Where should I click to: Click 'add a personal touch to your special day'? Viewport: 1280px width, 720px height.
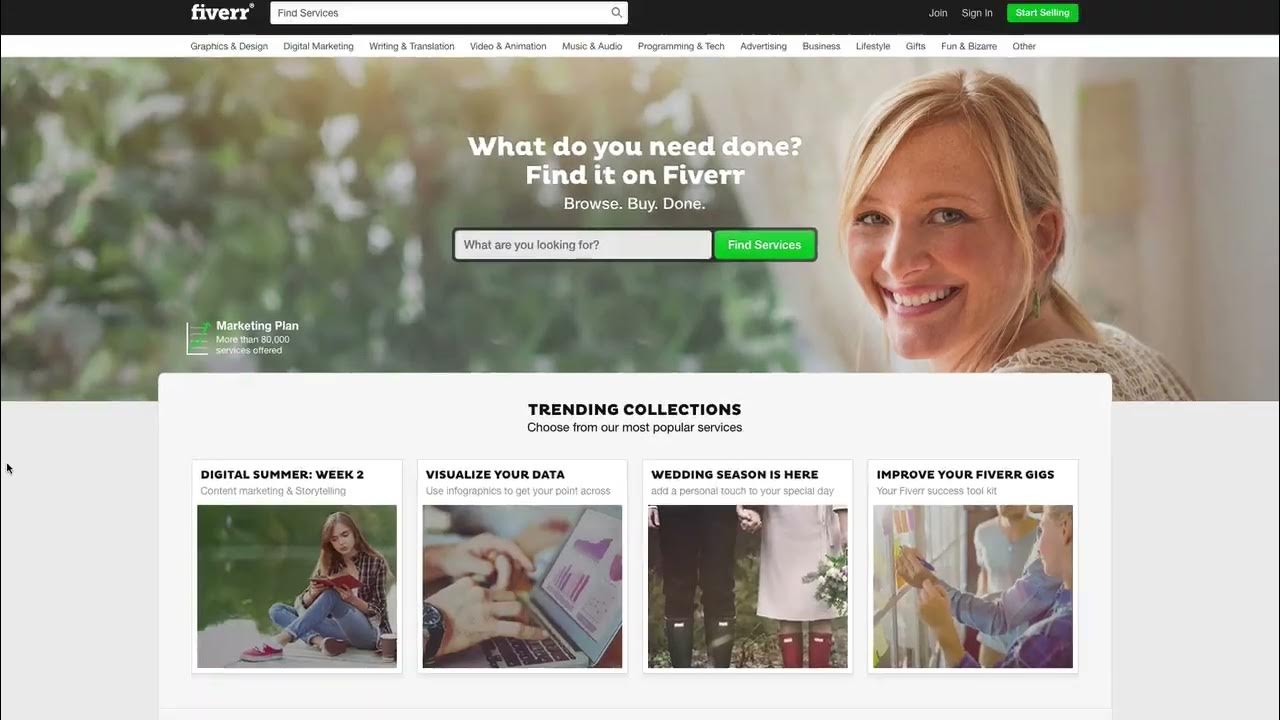click(742, 491)
